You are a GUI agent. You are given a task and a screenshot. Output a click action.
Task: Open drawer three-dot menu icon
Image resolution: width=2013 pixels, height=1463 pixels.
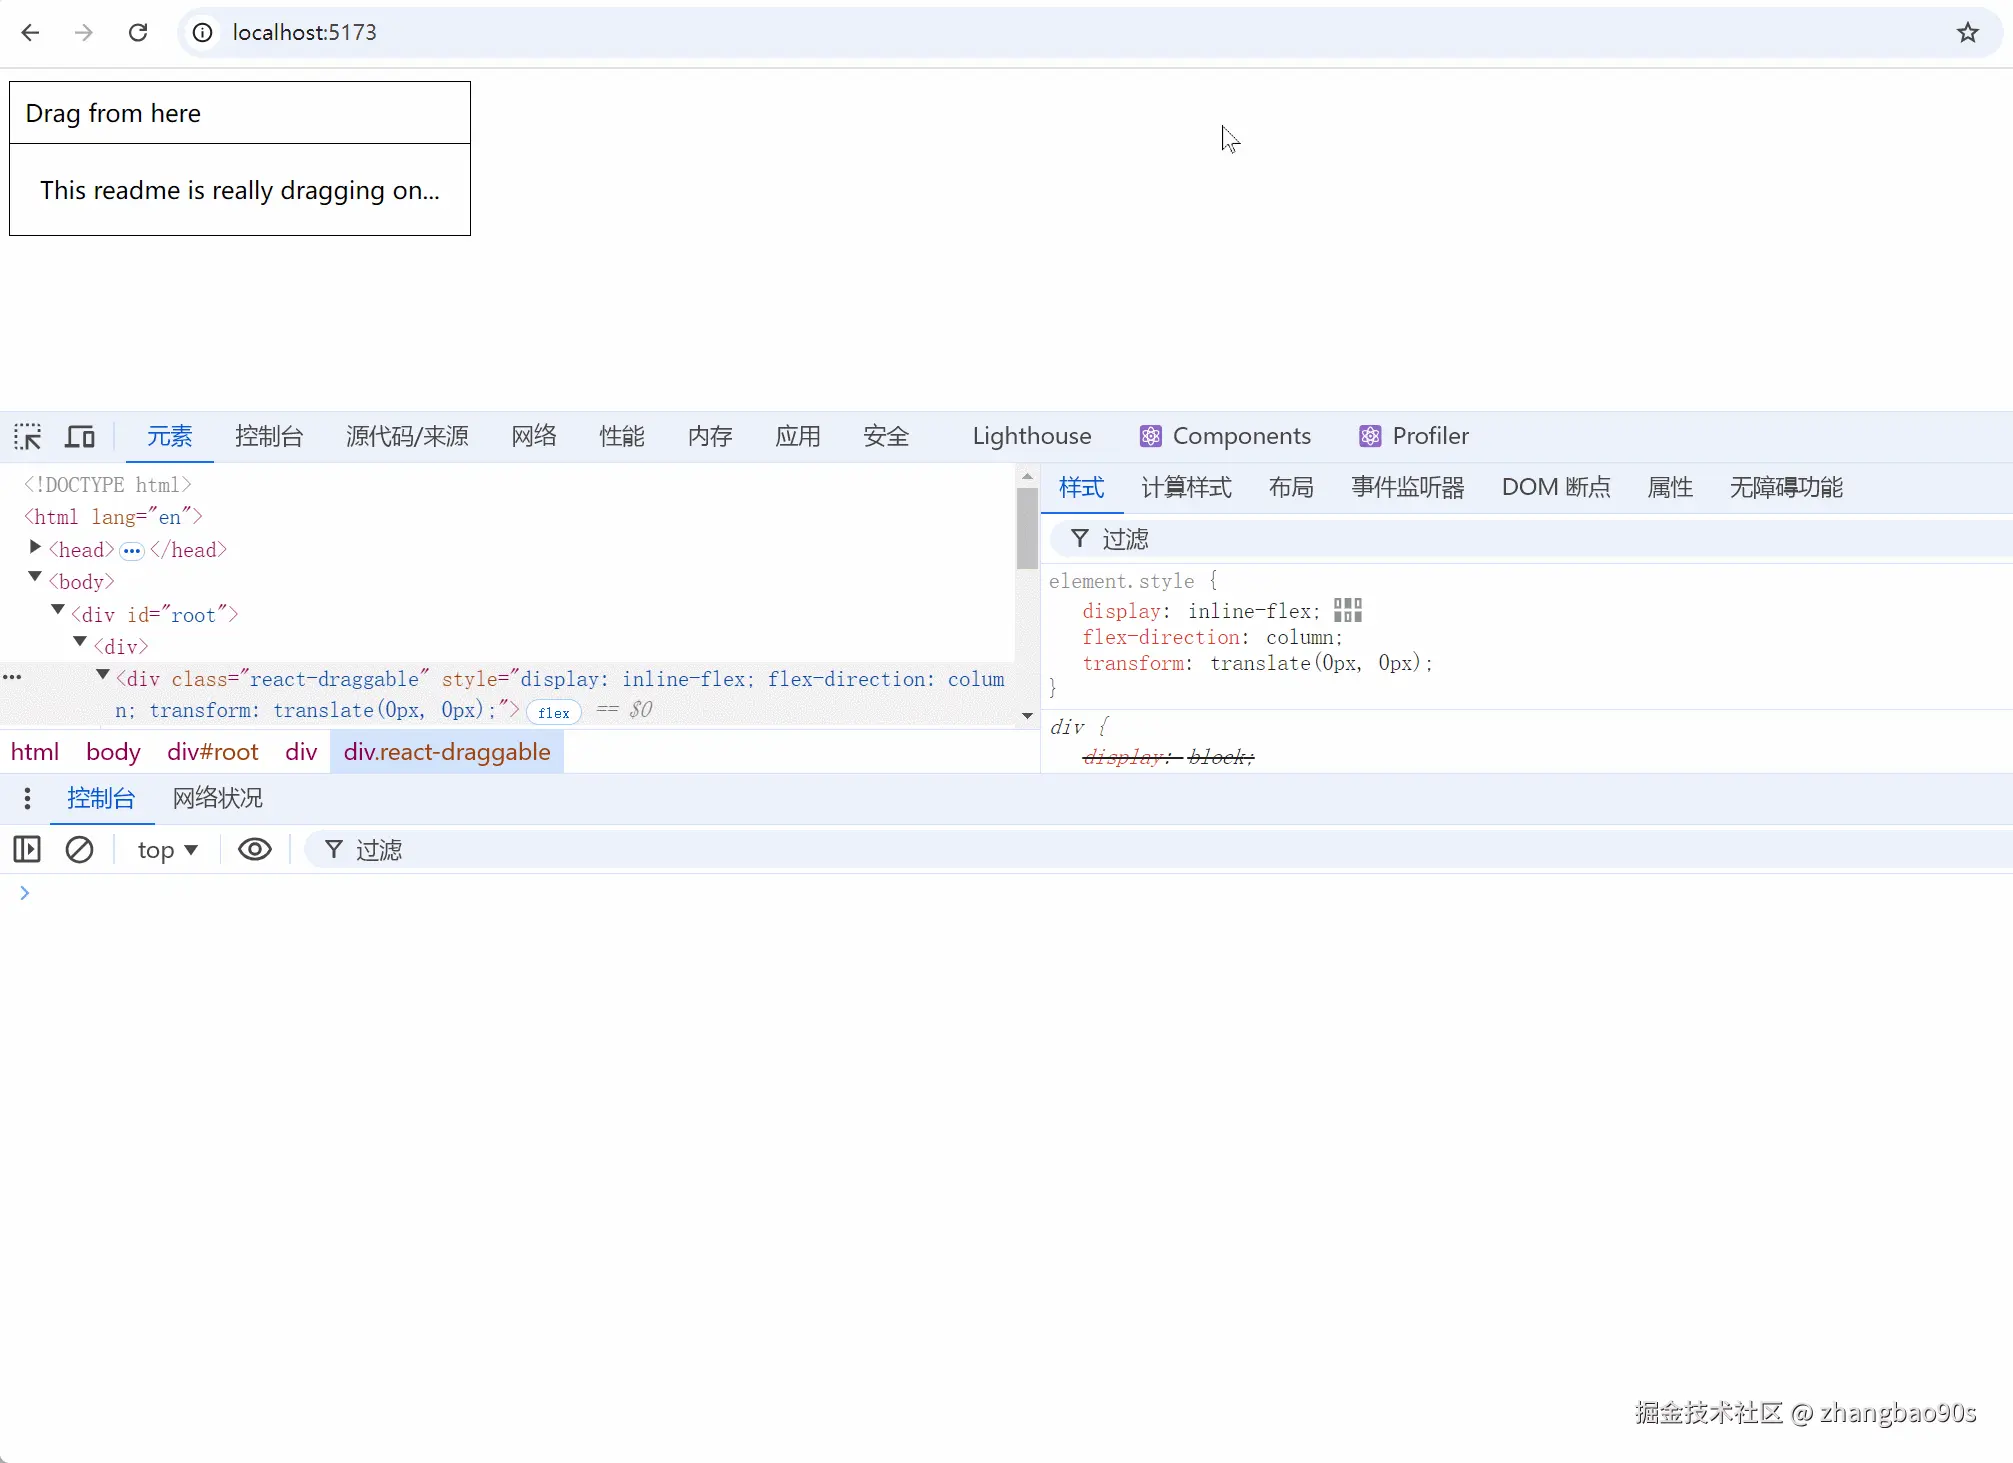27,798
